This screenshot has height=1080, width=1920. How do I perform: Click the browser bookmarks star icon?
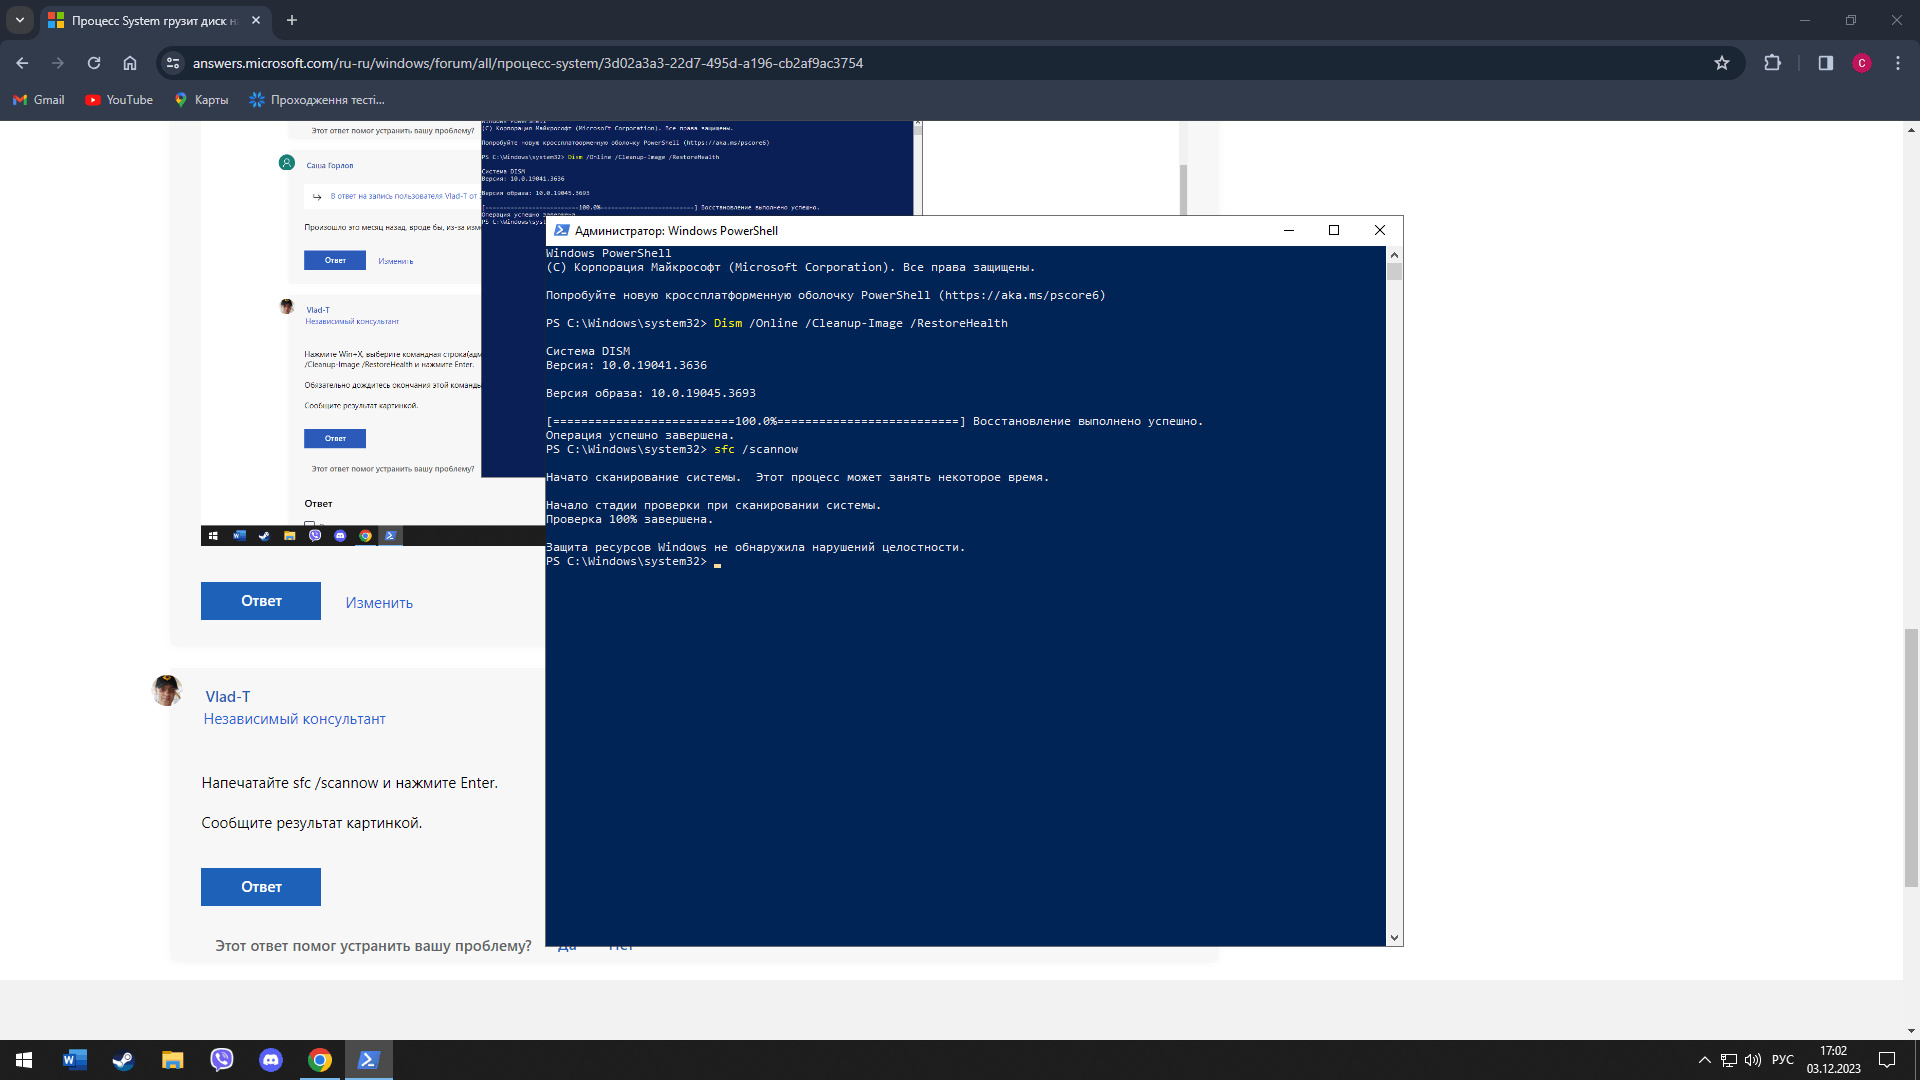[1722, 62]
